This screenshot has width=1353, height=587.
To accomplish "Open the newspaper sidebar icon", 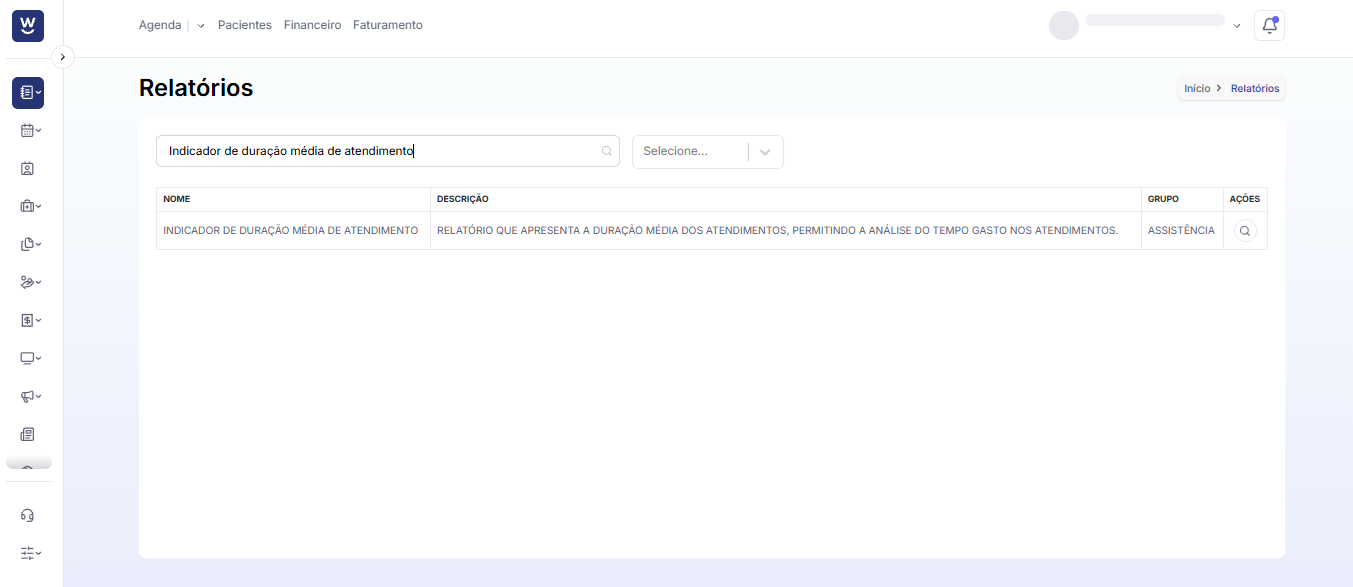I will coord(28,434).
